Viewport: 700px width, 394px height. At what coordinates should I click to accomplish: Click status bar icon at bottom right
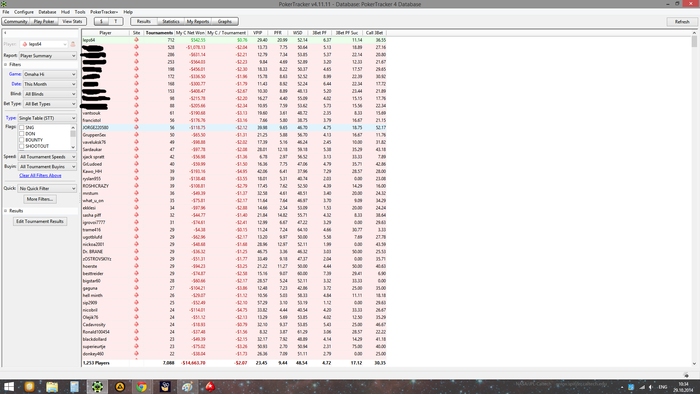[686, 375]
